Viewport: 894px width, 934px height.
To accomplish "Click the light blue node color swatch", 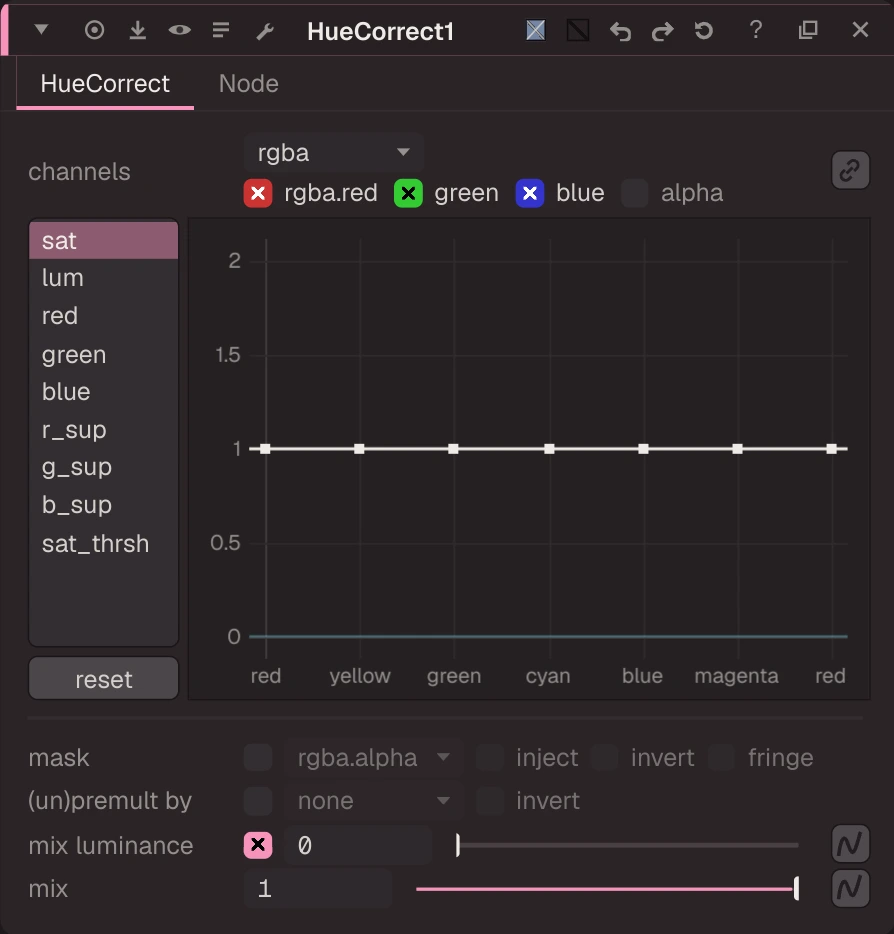I will pyautogui.click(x=535, y=30).
